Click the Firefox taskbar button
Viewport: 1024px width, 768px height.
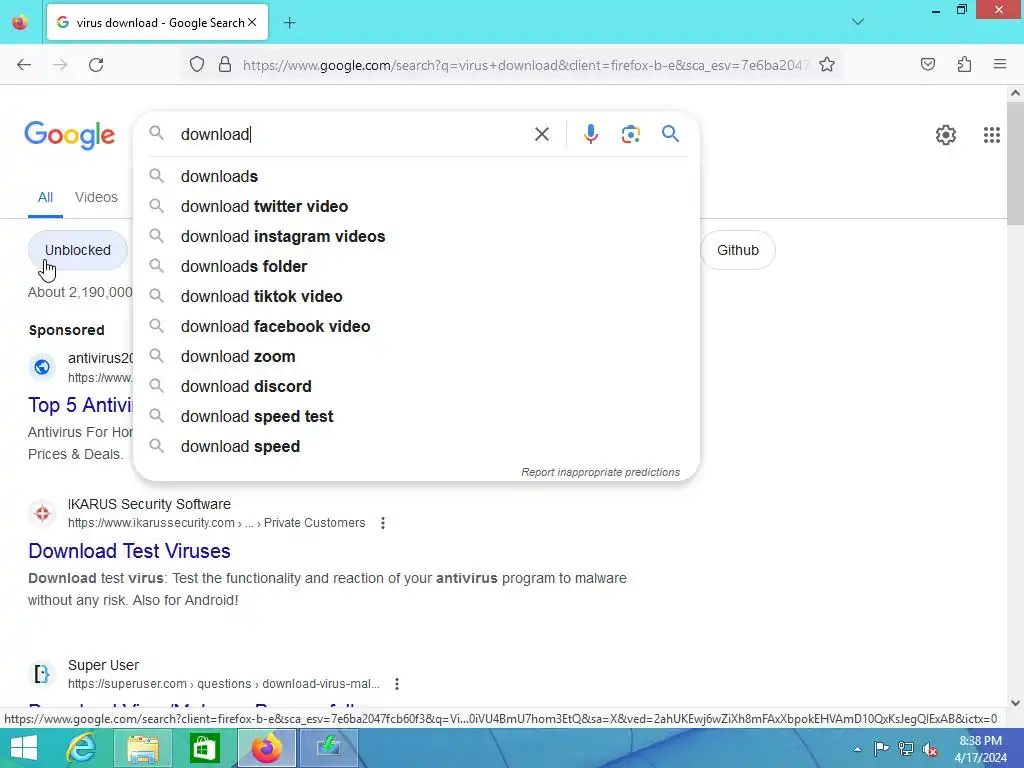click(x=266, y=748)
